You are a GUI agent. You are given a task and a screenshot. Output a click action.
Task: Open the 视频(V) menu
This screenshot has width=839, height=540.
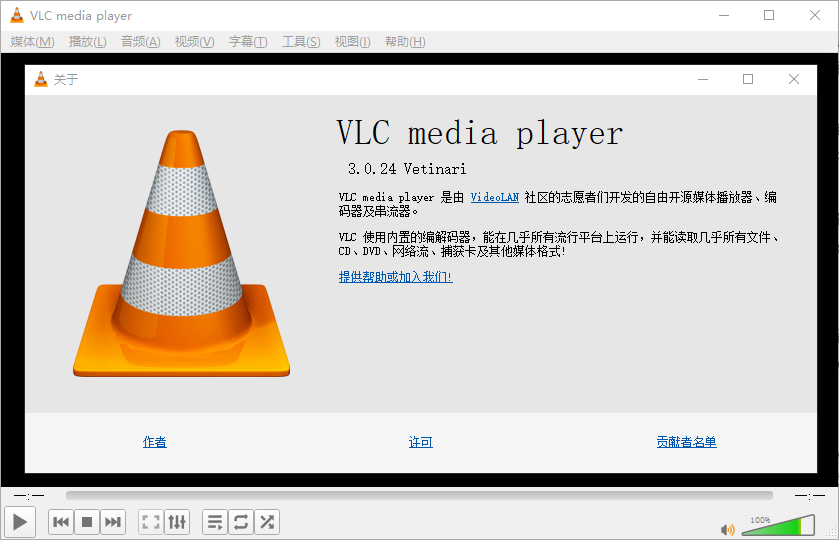[195, 42]
